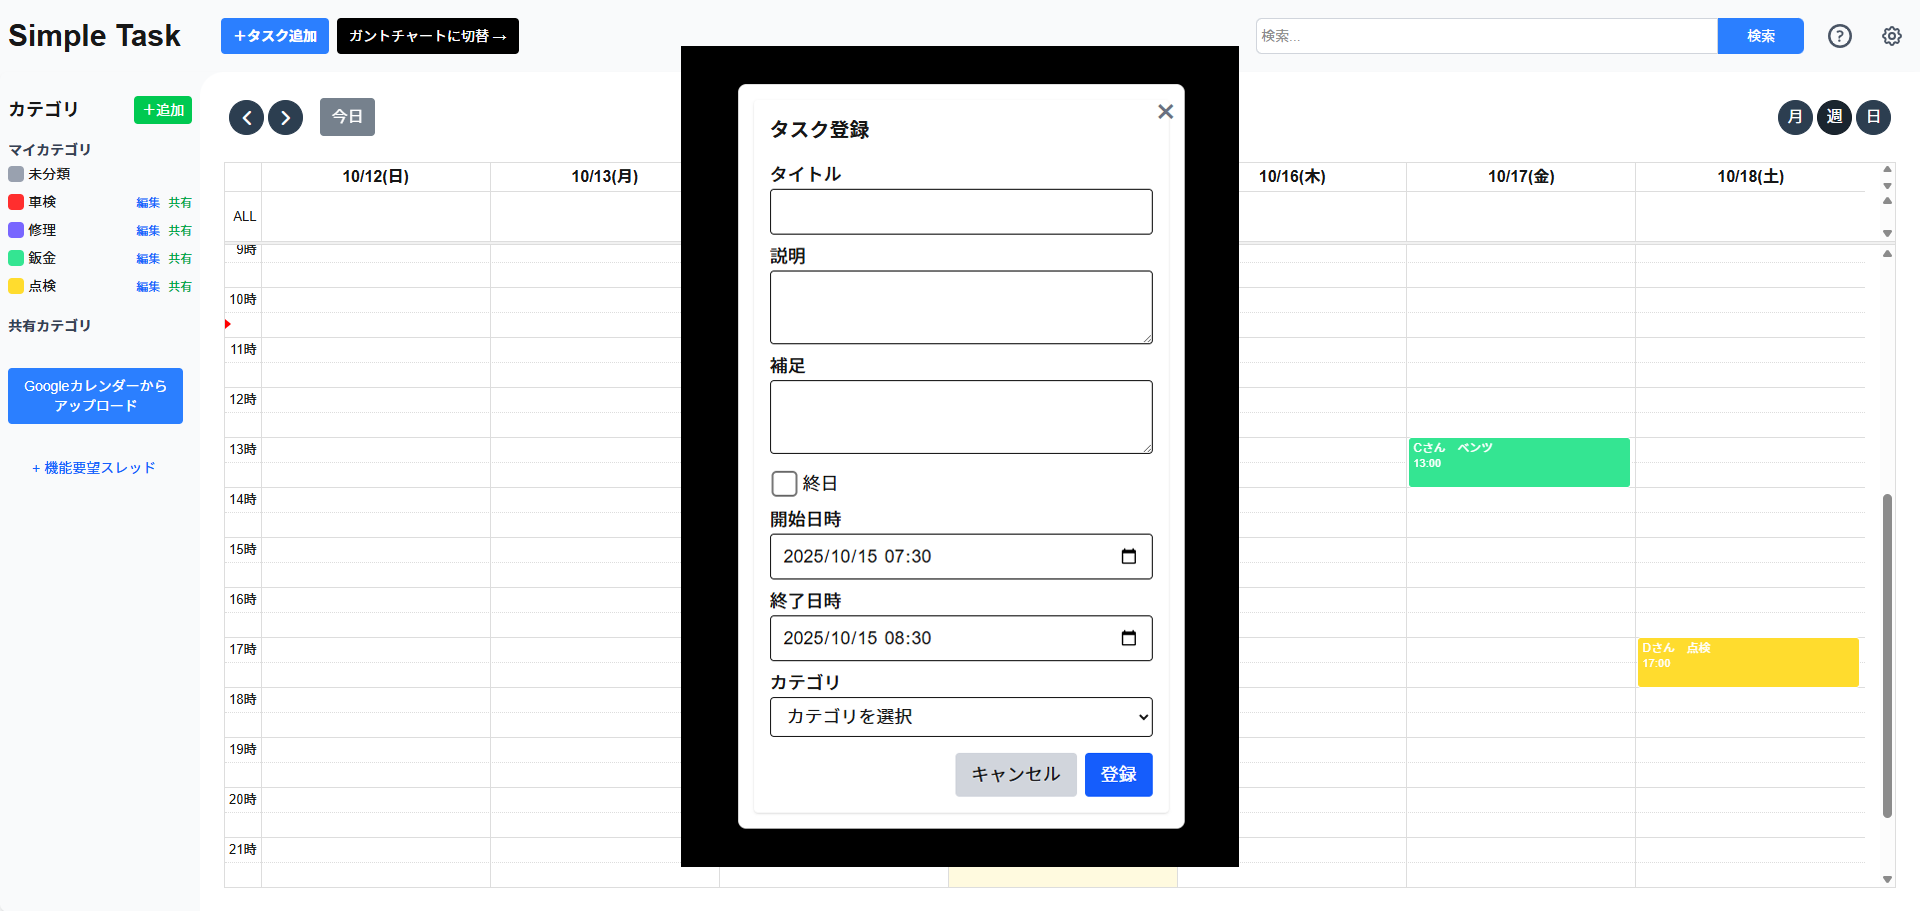The width and height of the screenshot is (1920, 911).
Task: Click inside the タイトル input field
Action: point(960,211)
